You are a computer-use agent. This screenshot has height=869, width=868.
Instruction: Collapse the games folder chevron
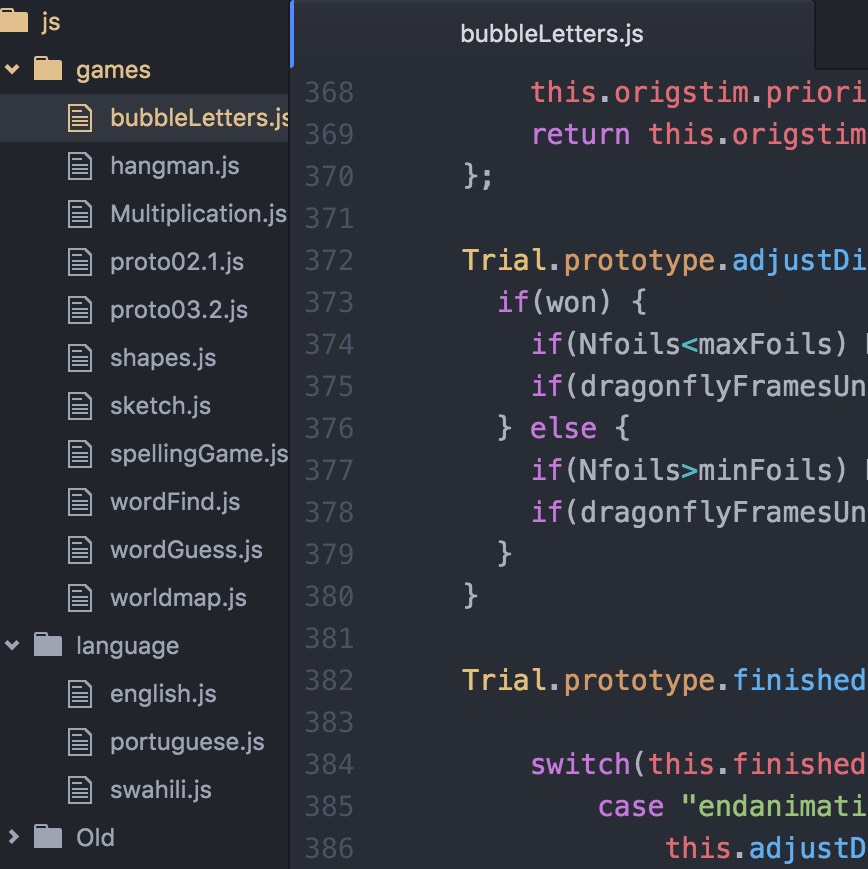coord(12,69)
